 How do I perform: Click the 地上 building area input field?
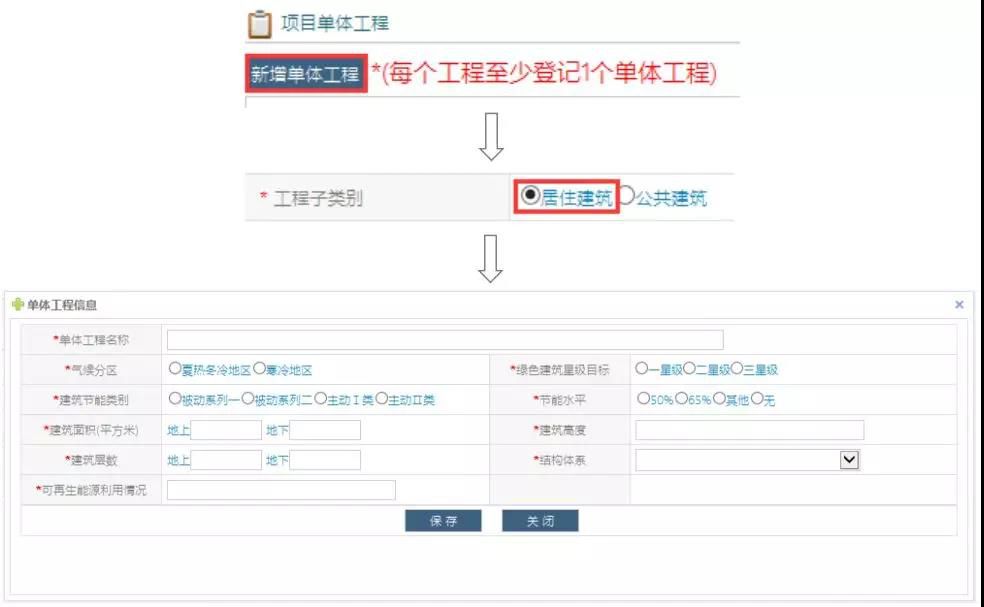tap(226, 430)
